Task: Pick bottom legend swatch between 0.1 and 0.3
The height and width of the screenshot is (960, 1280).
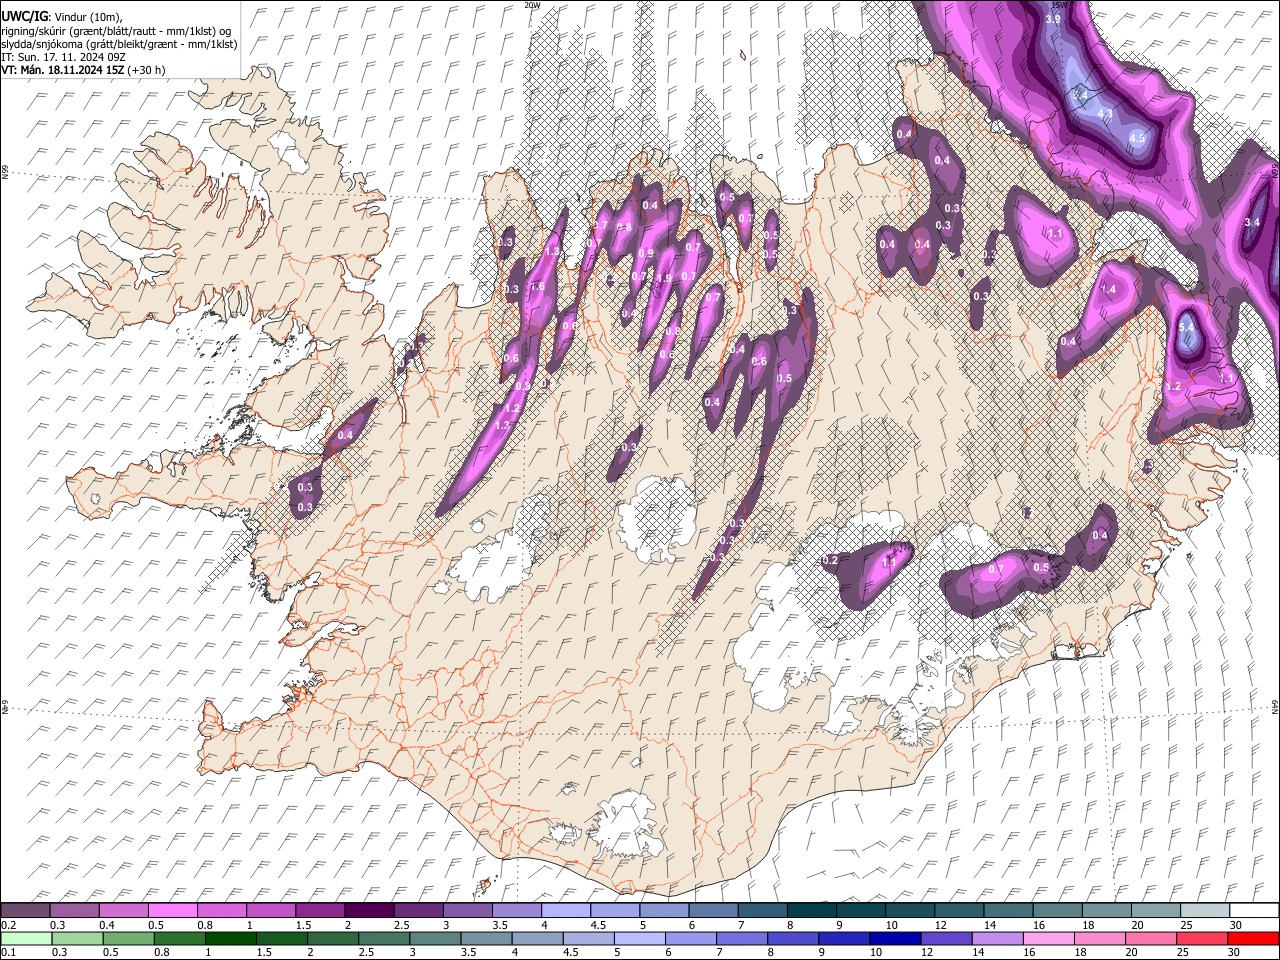Action: (26, 938)
